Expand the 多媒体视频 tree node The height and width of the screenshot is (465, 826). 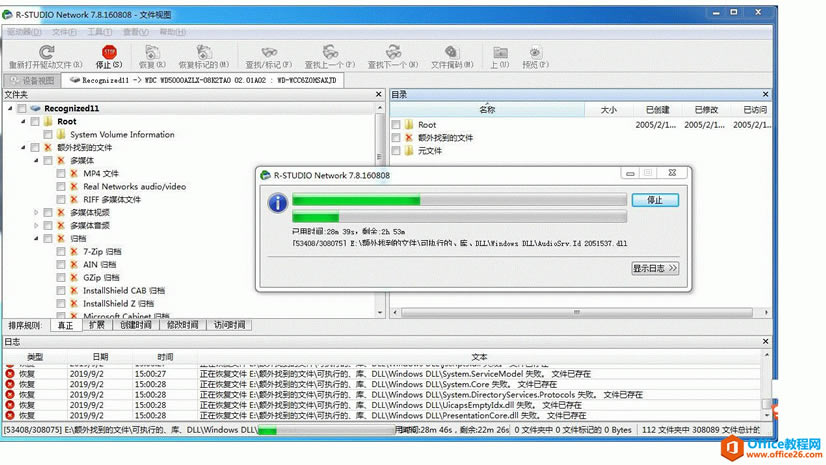pyautogui.click(x=36, y=213)
